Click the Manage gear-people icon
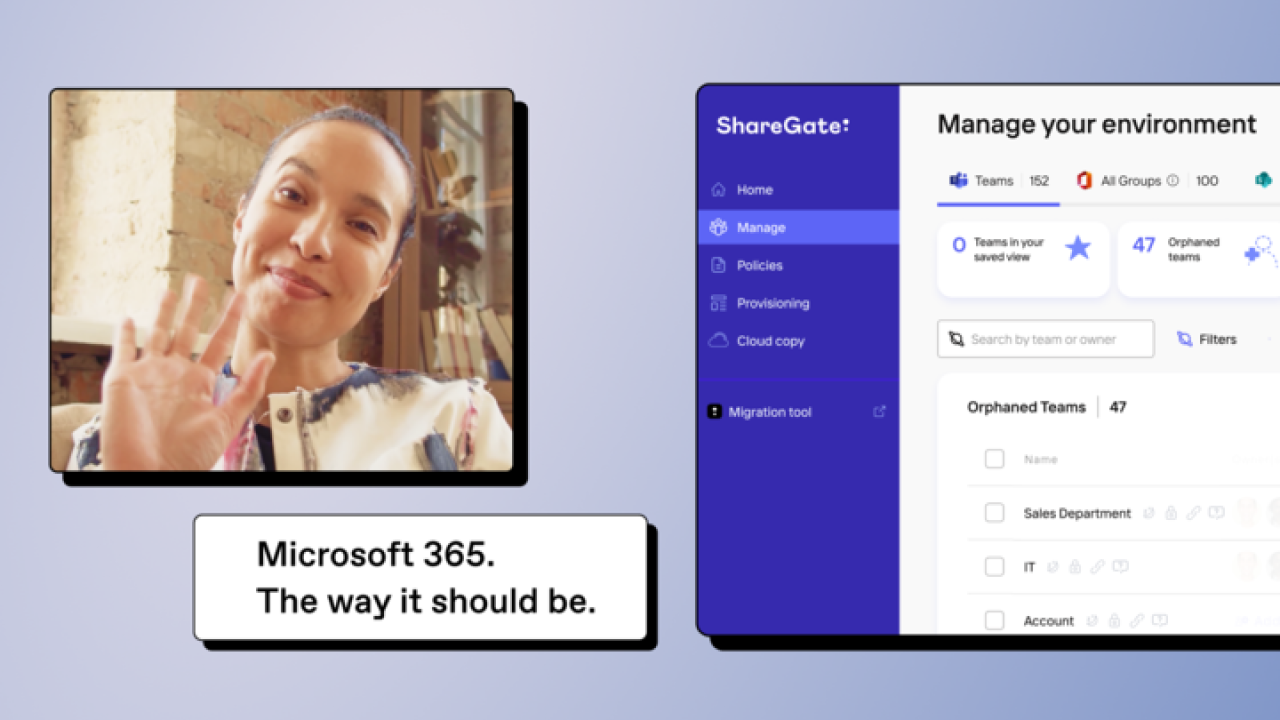Screen dimensions: 1280x720 (x=718, y=227)
